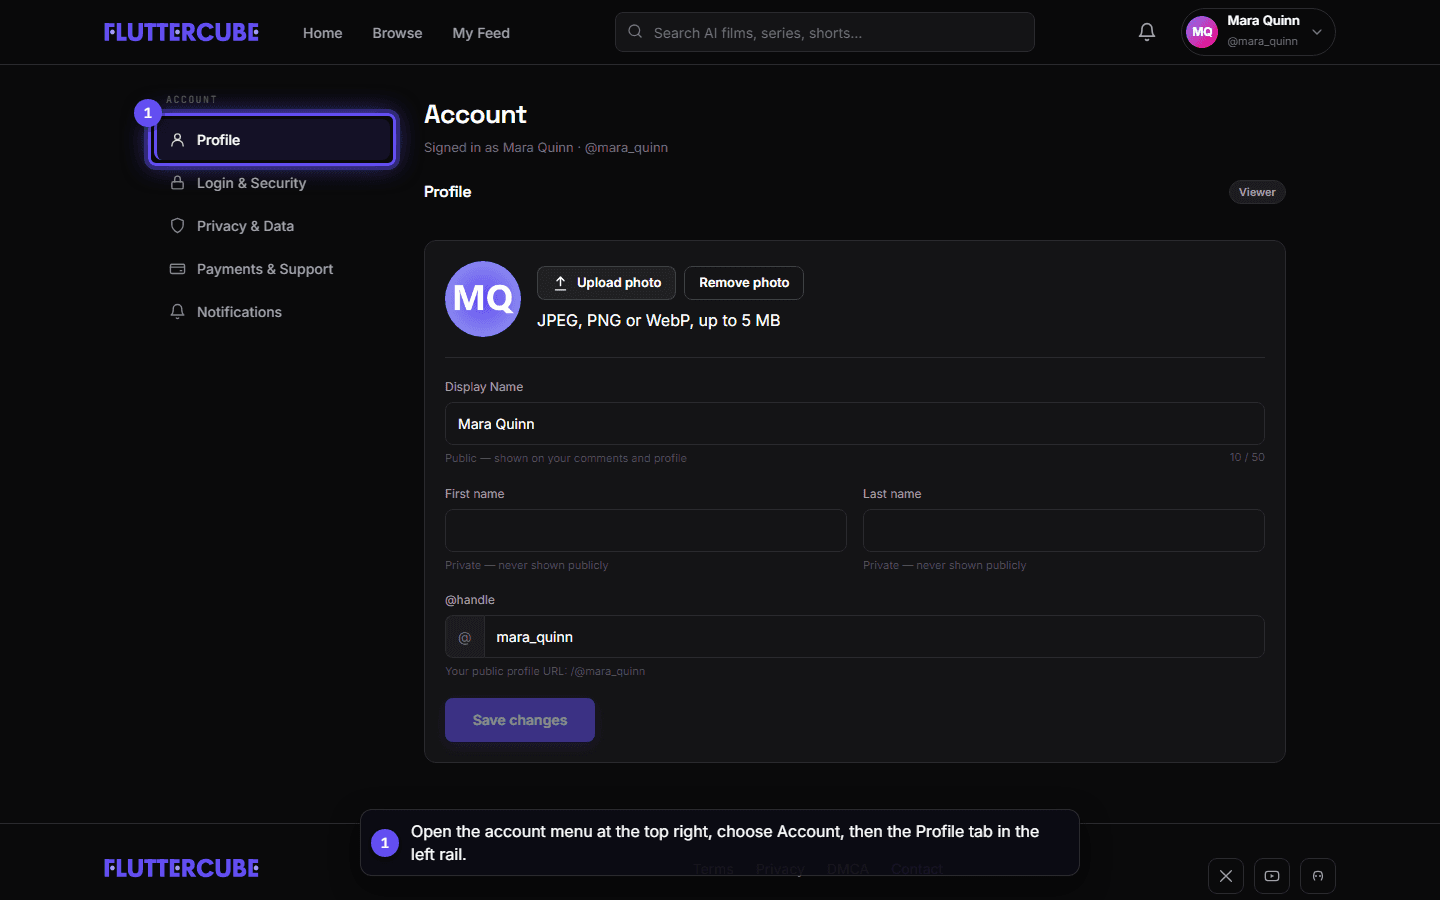Click the person icon beside Profile
This screenshot has width=1440, height=900.
[x=177, y=140]
